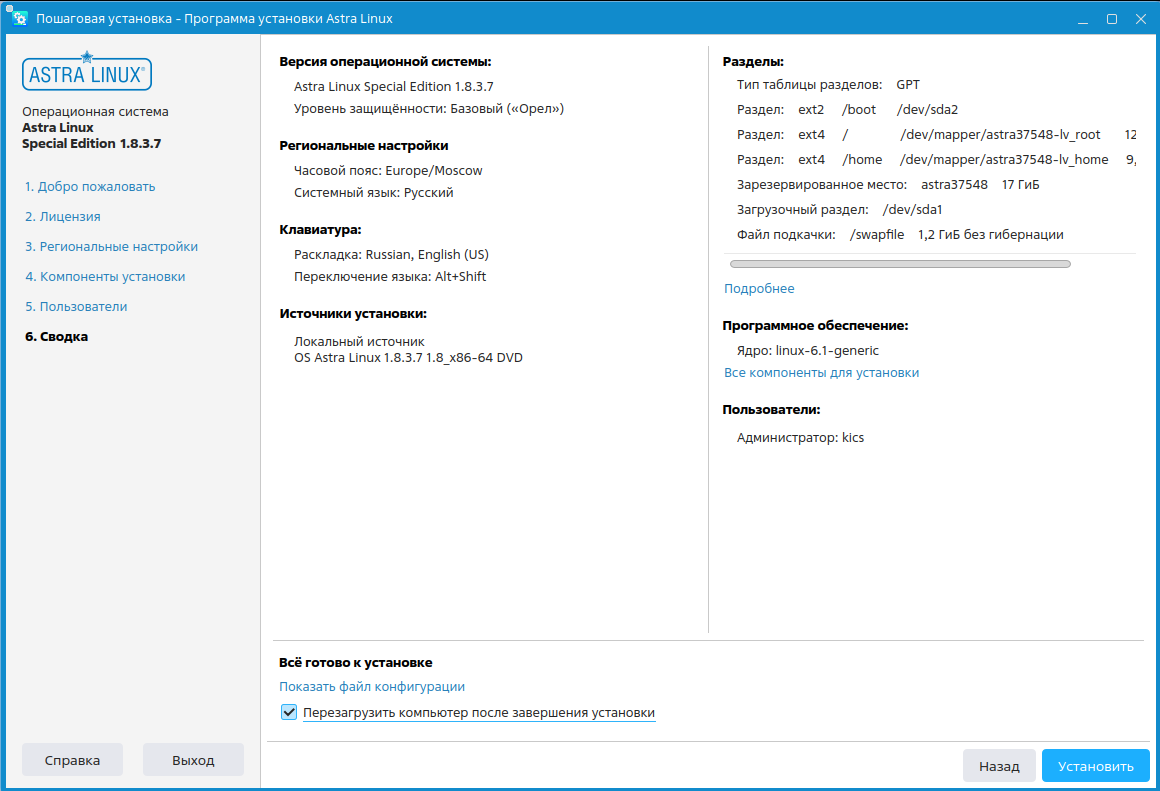
Task: Click the Клавиатура: heading
Action: (320, 230)
